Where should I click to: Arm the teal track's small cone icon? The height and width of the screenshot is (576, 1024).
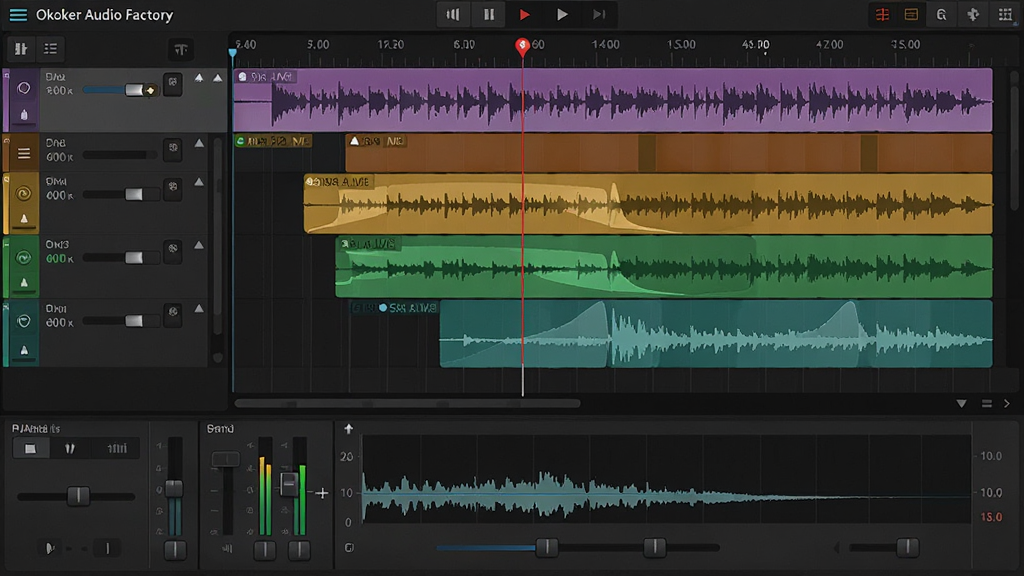24,350
